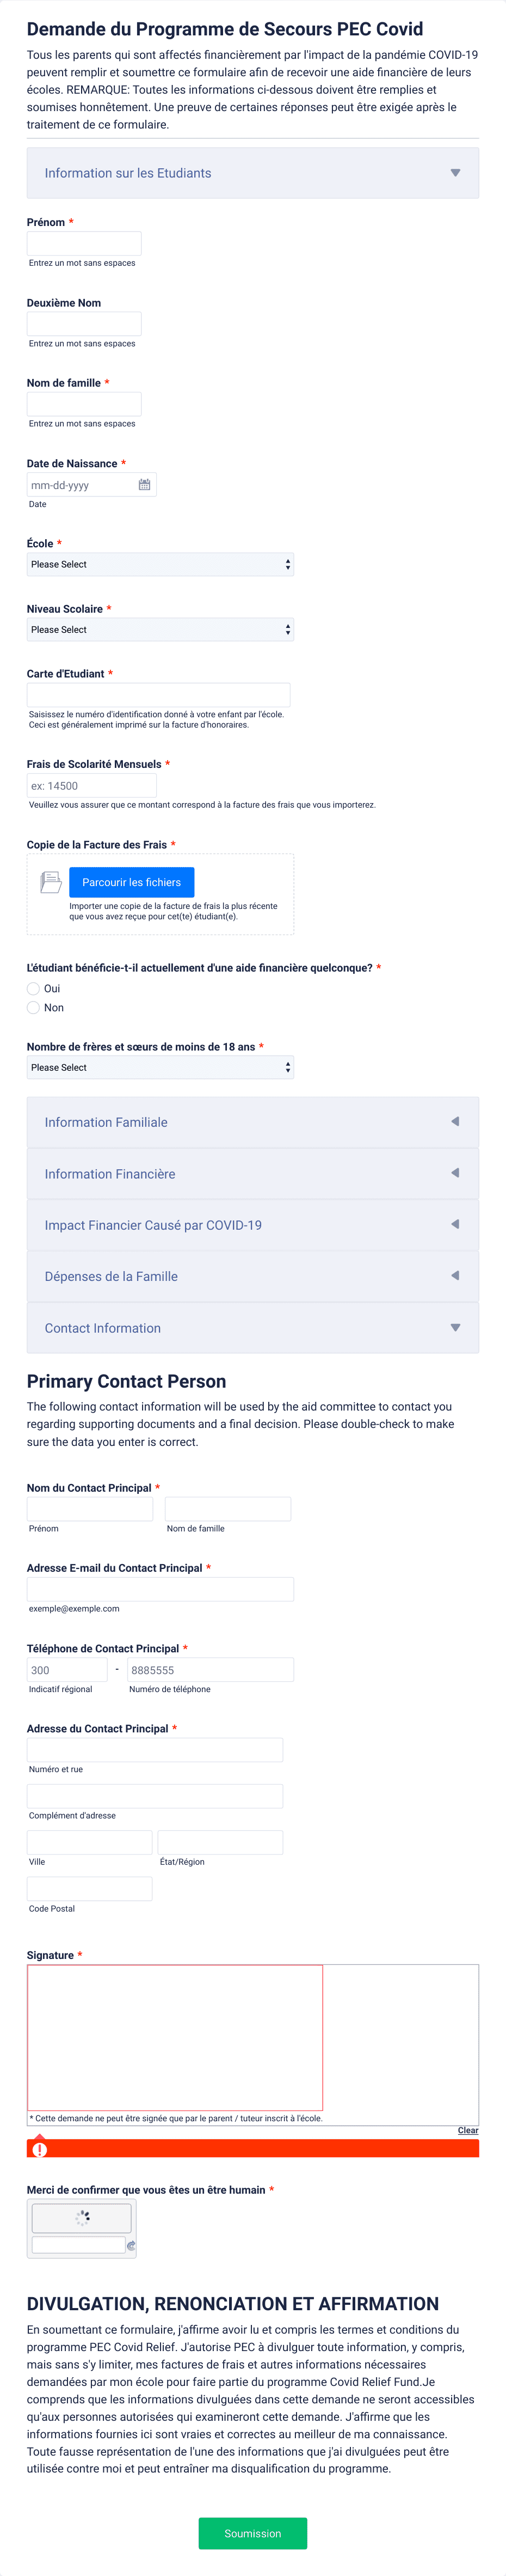Expand Impact Financier Causé par COVID-19
This screenshot has width=506, height=2576.
[x=253, y=1225]
